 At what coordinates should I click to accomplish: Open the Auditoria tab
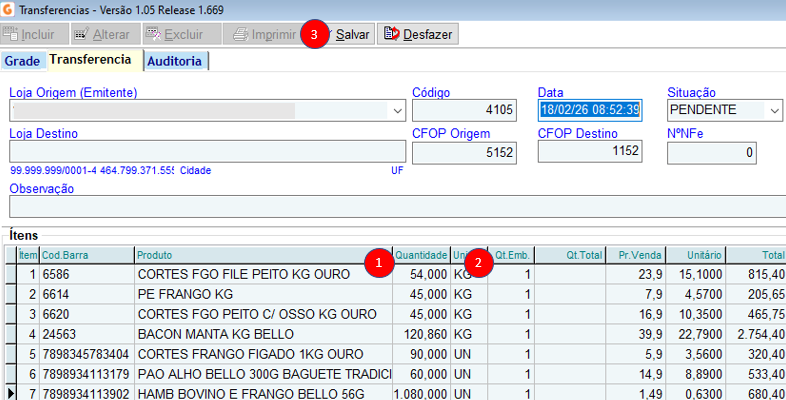click(x=175, y=61)
